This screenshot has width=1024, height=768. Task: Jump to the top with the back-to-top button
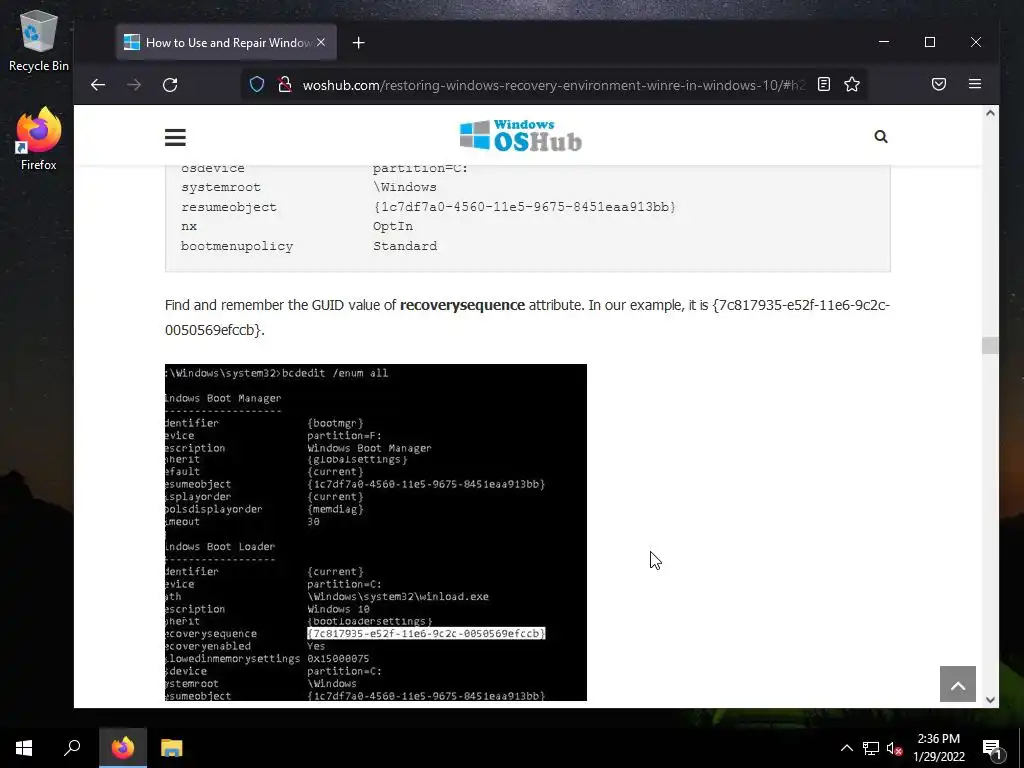click(x=957, y=684)
